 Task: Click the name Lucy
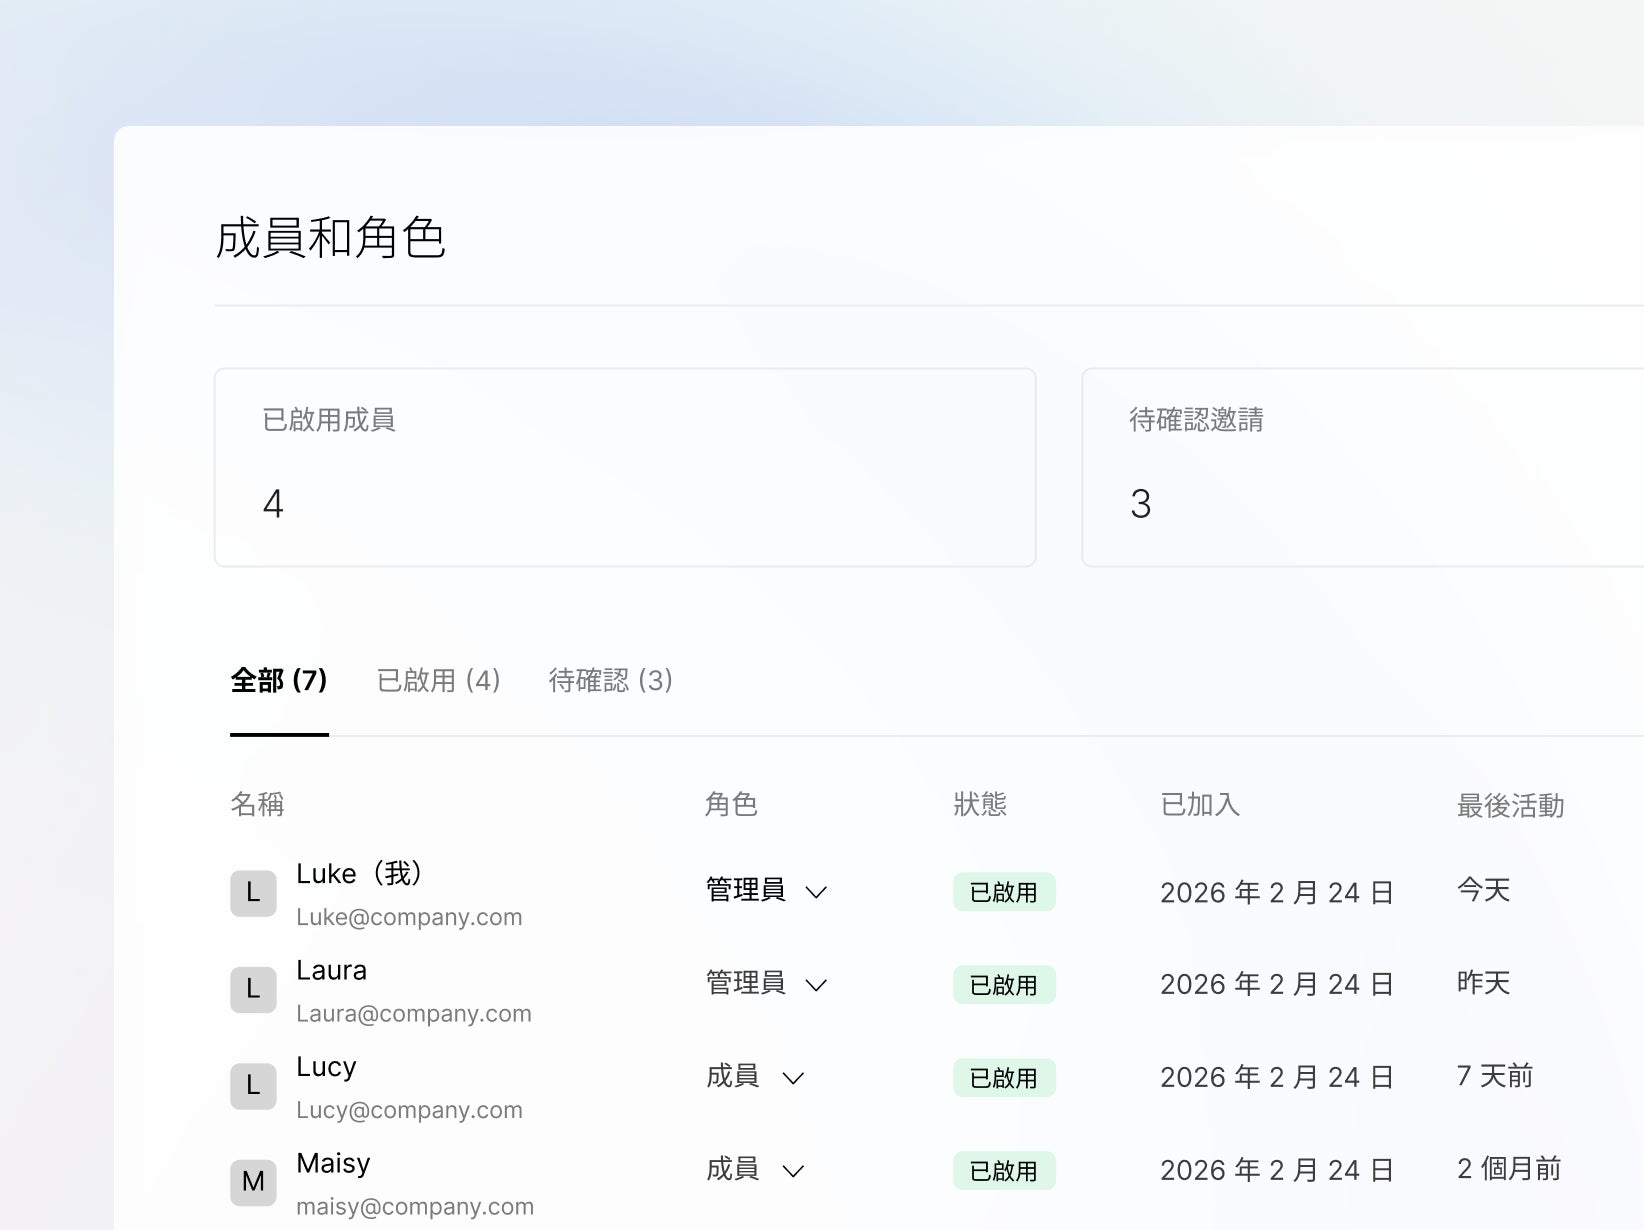(326, 1067)
